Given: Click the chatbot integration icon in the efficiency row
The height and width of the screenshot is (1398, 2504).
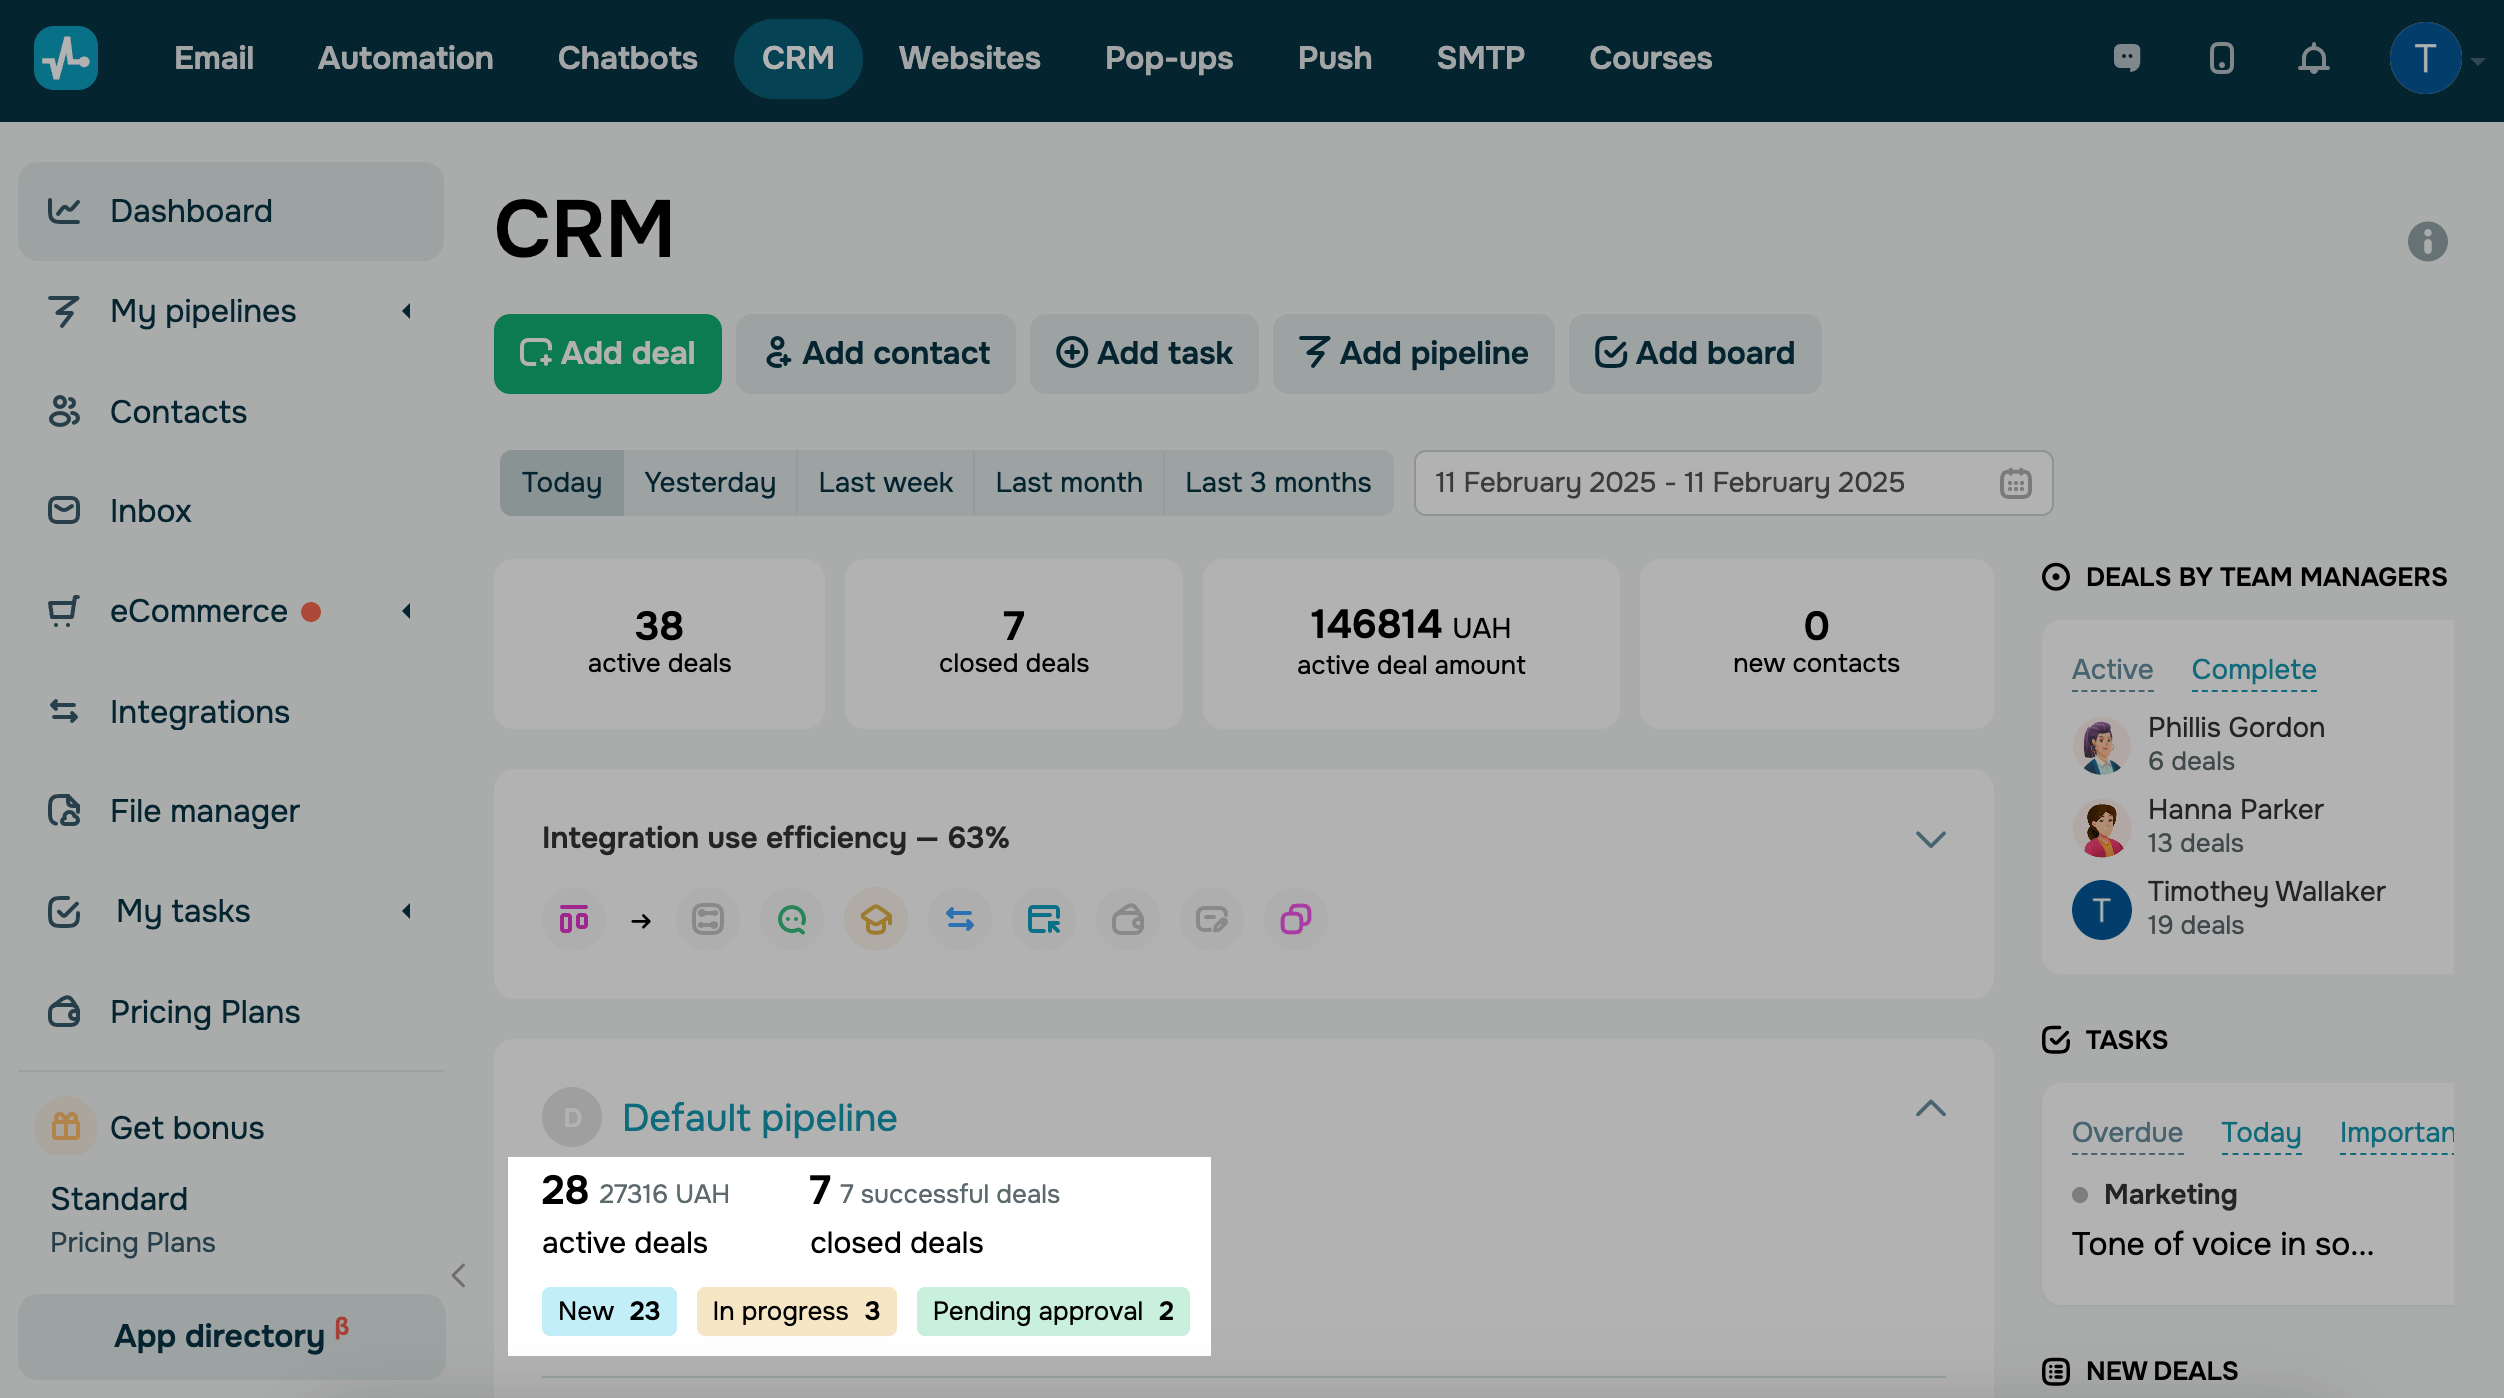Looking at the screenshot, I should point(792,919).
